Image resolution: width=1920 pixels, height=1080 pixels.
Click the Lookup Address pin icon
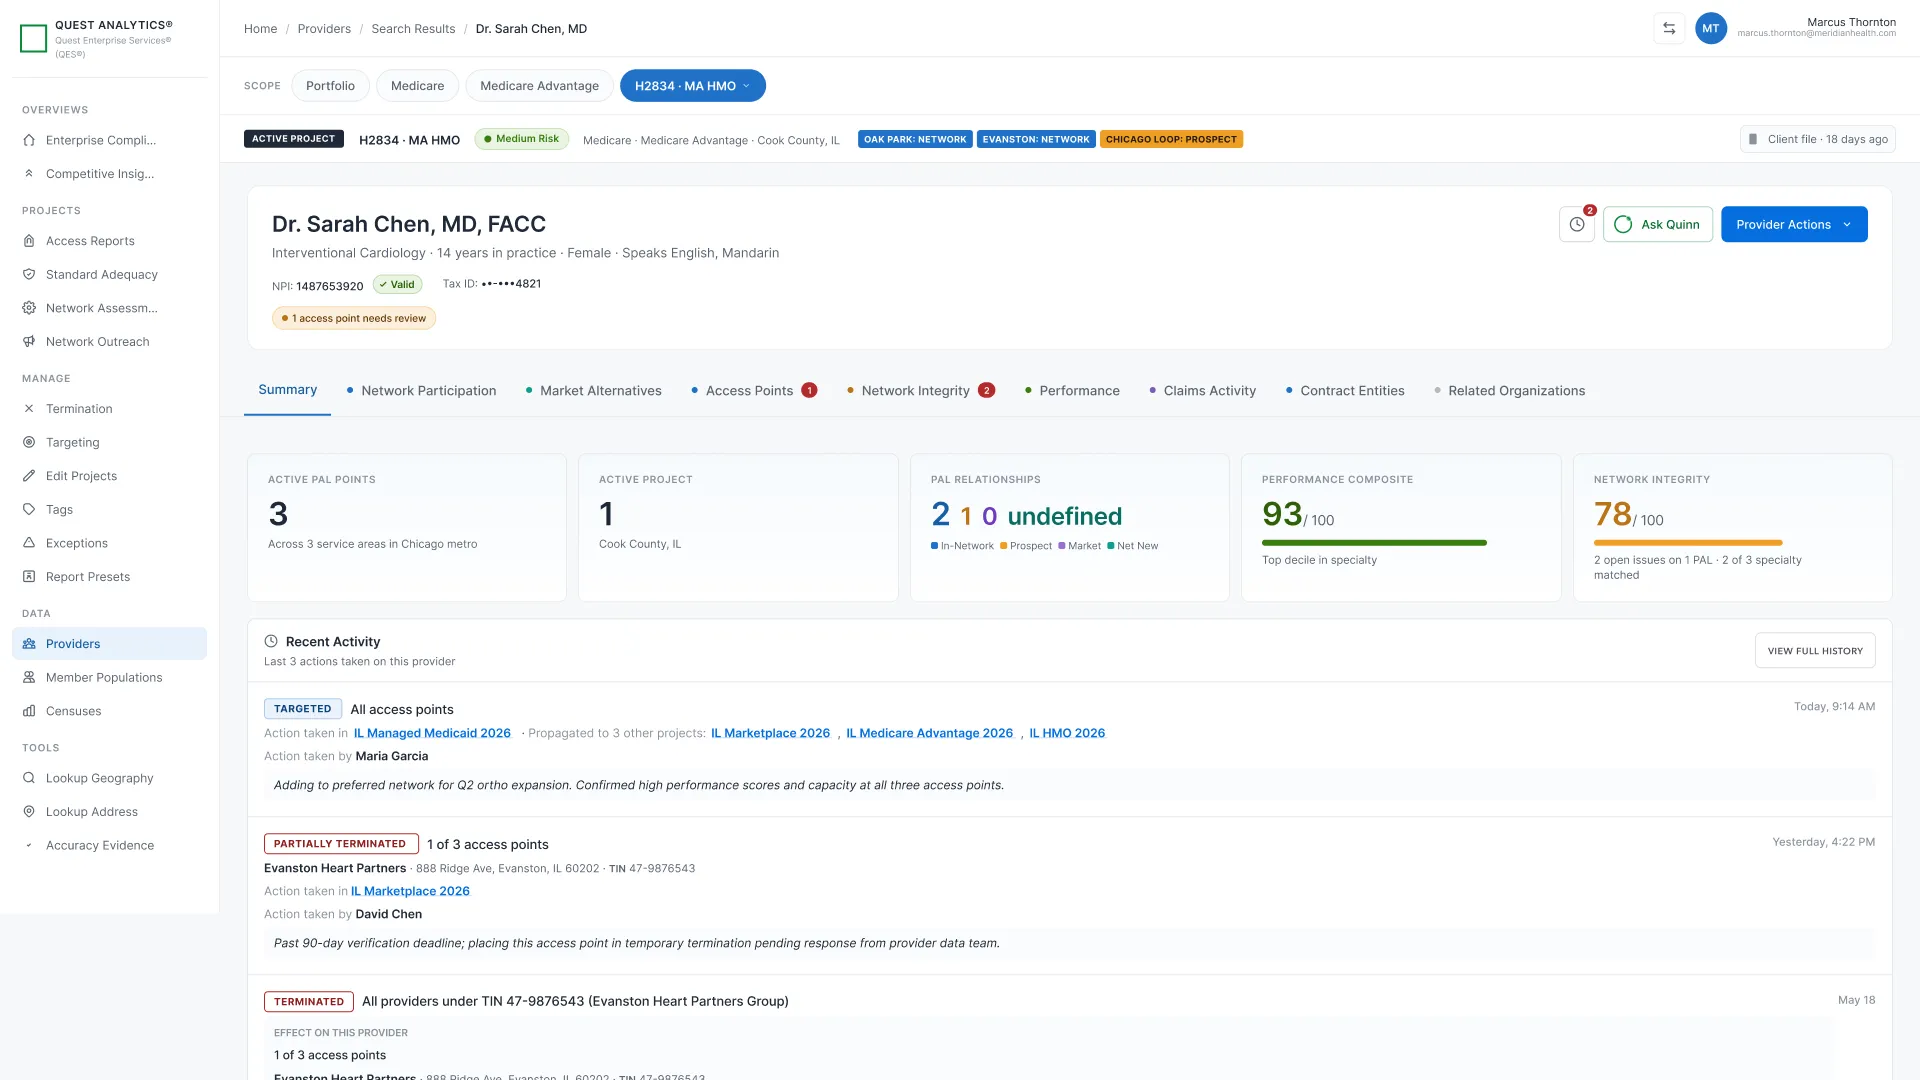[x=29, y=812]
